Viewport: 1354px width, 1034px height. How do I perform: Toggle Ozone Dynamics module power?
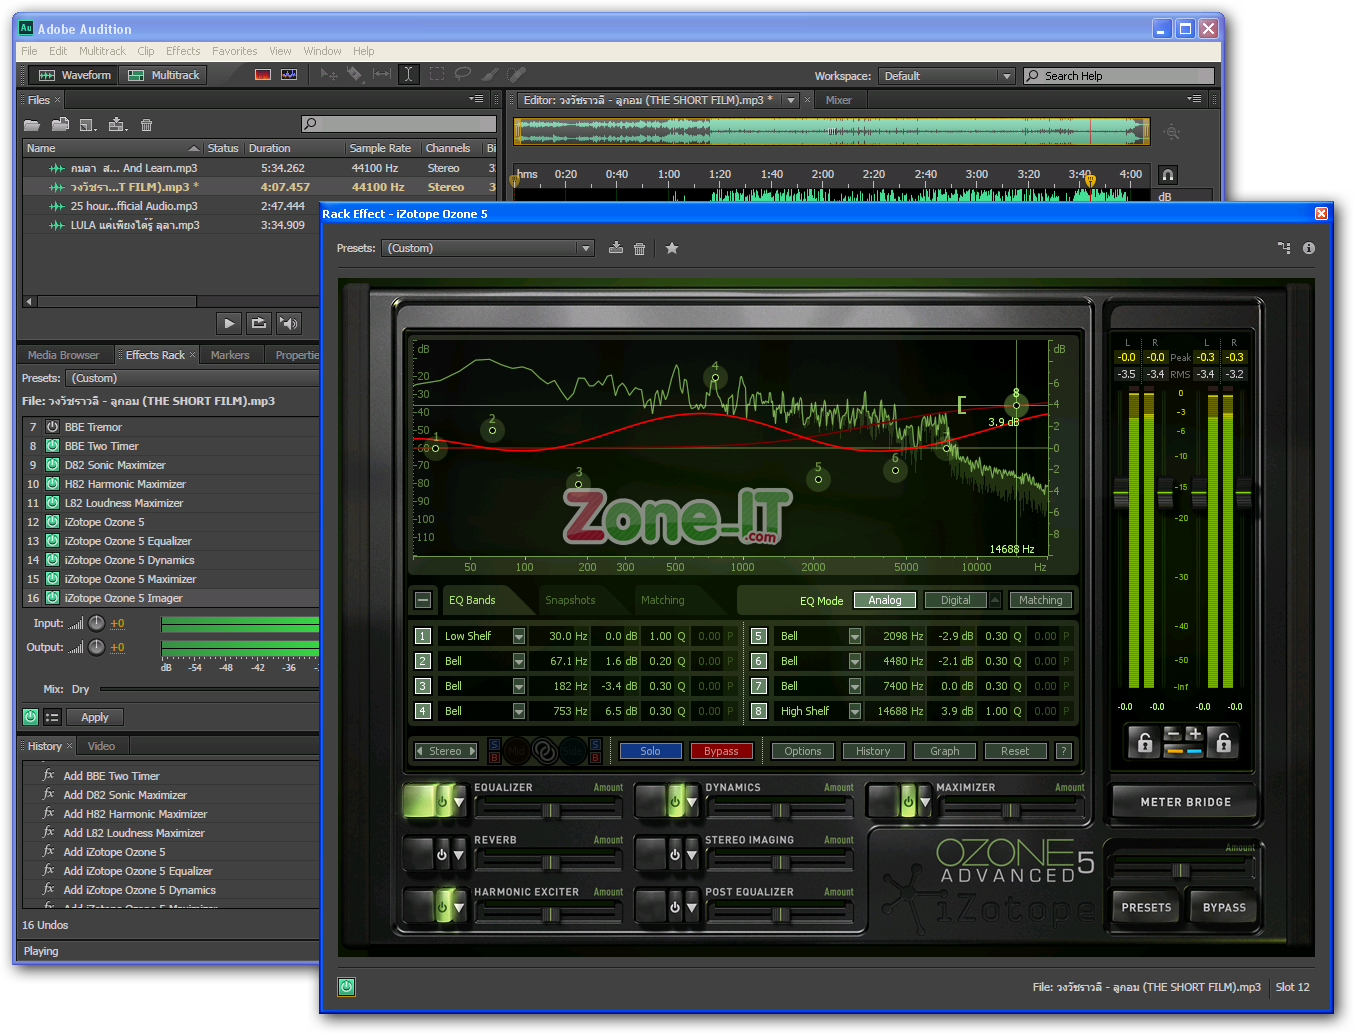[674, 801]
